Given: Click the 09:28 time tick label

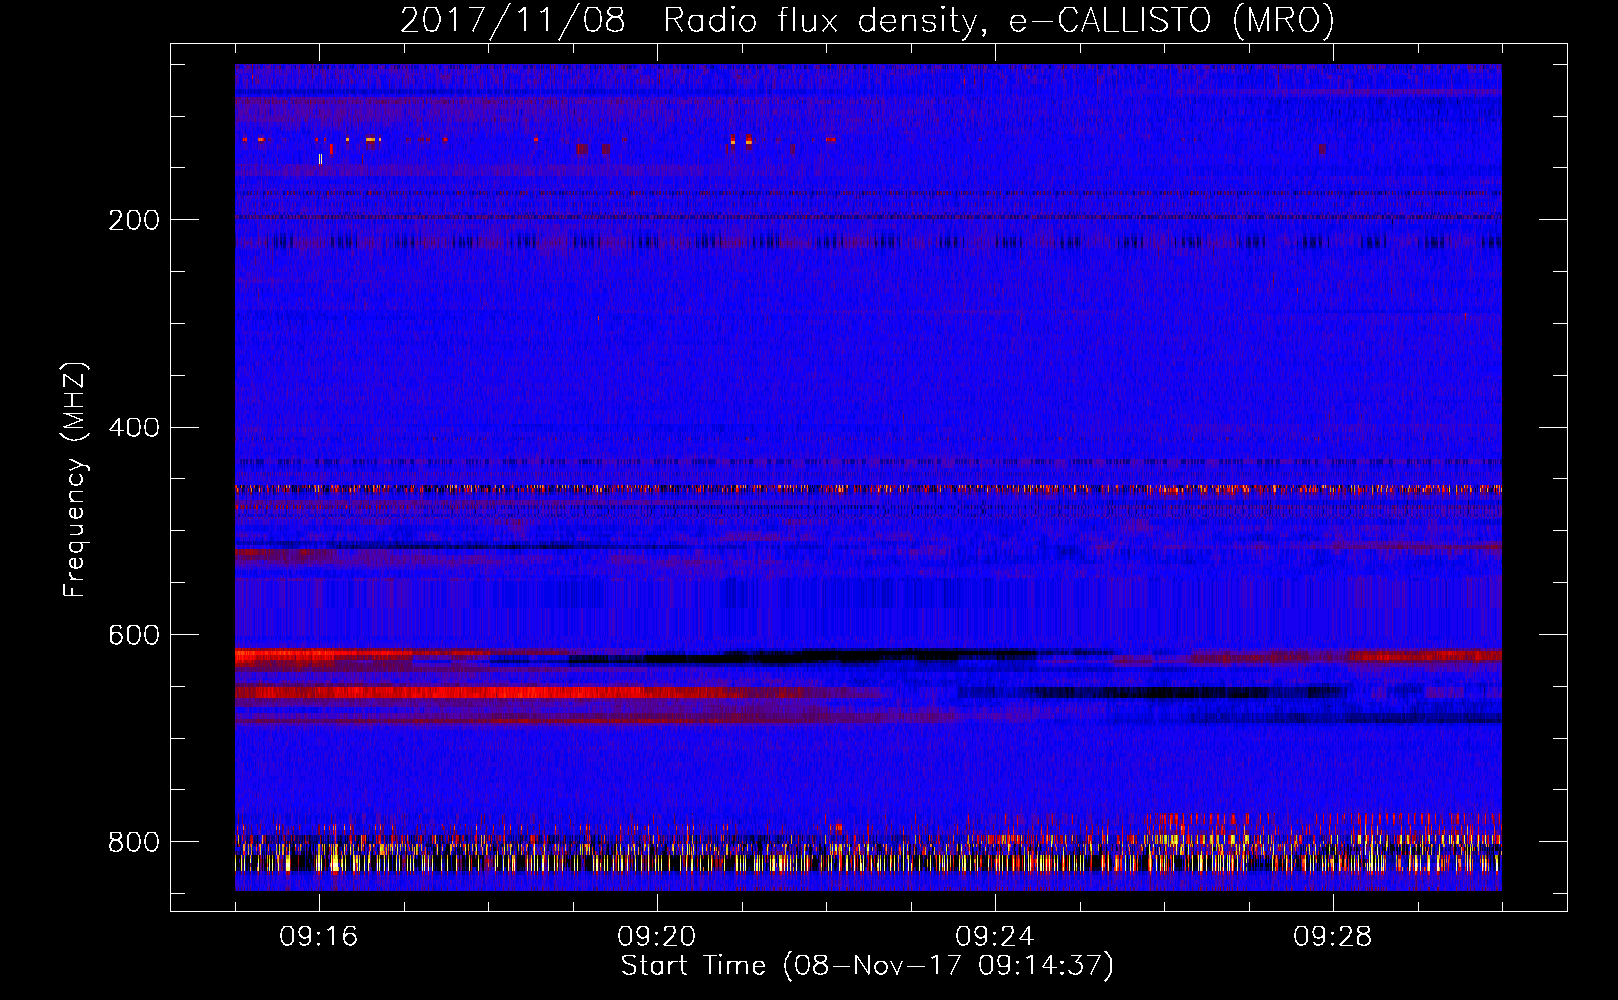Looking at the screenshot, I should coord(1333,937).
